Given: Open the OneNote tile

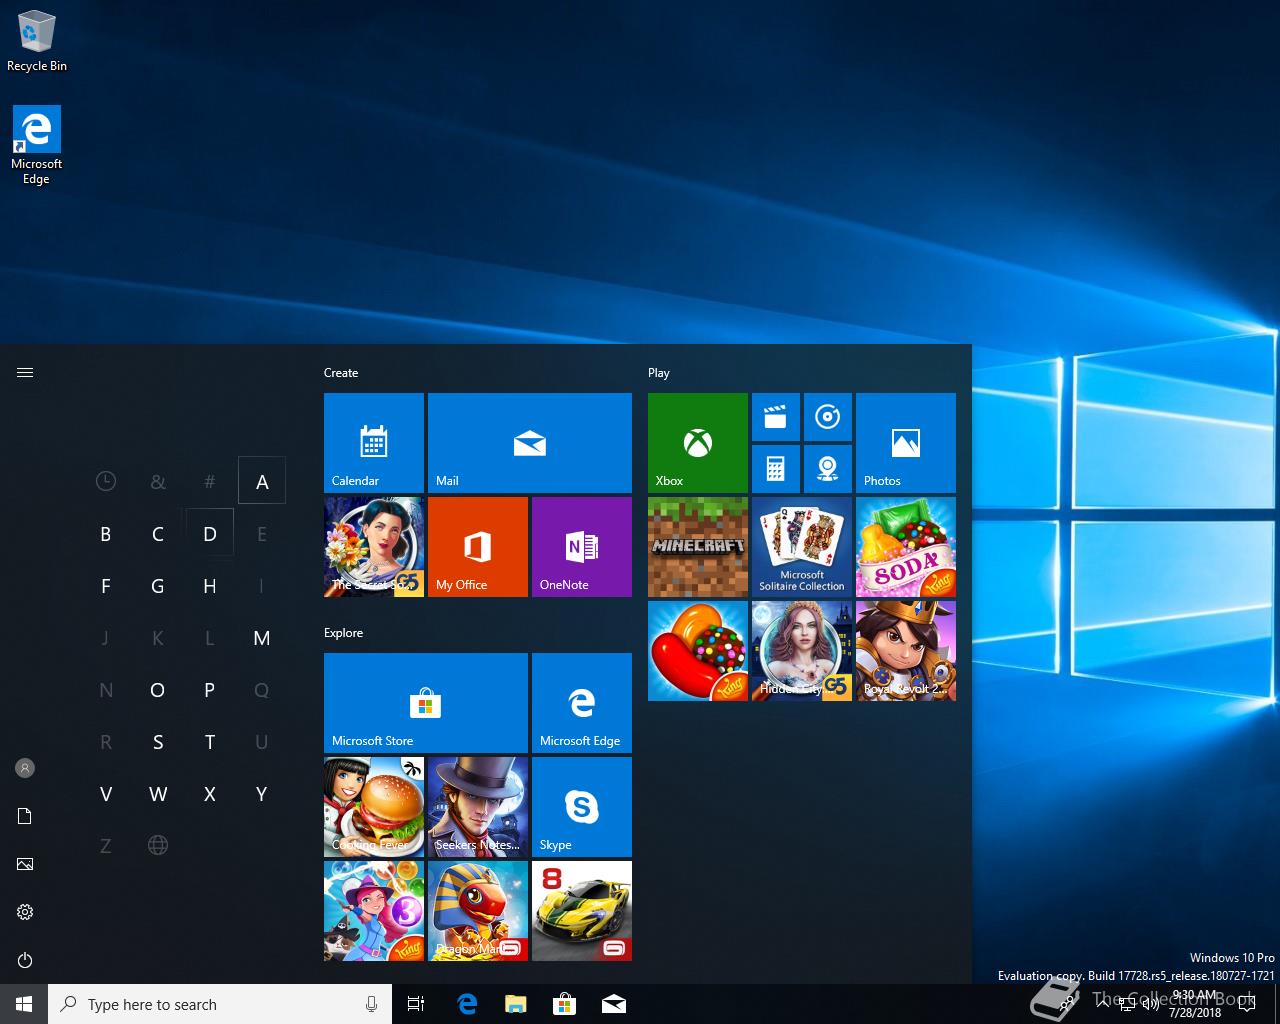Looking at the screenshot, I should [582, 547].
